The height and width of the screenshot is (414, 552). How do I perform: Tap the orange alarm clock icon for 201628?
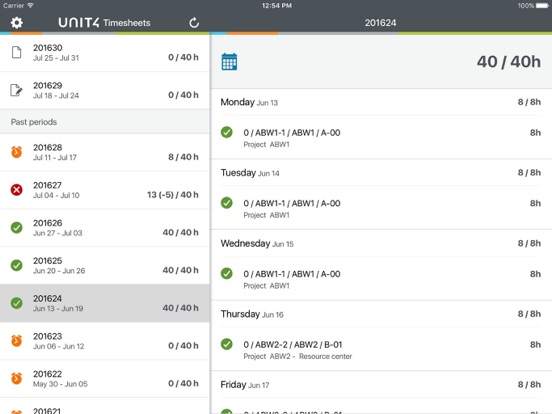click(x=17, y=152)
